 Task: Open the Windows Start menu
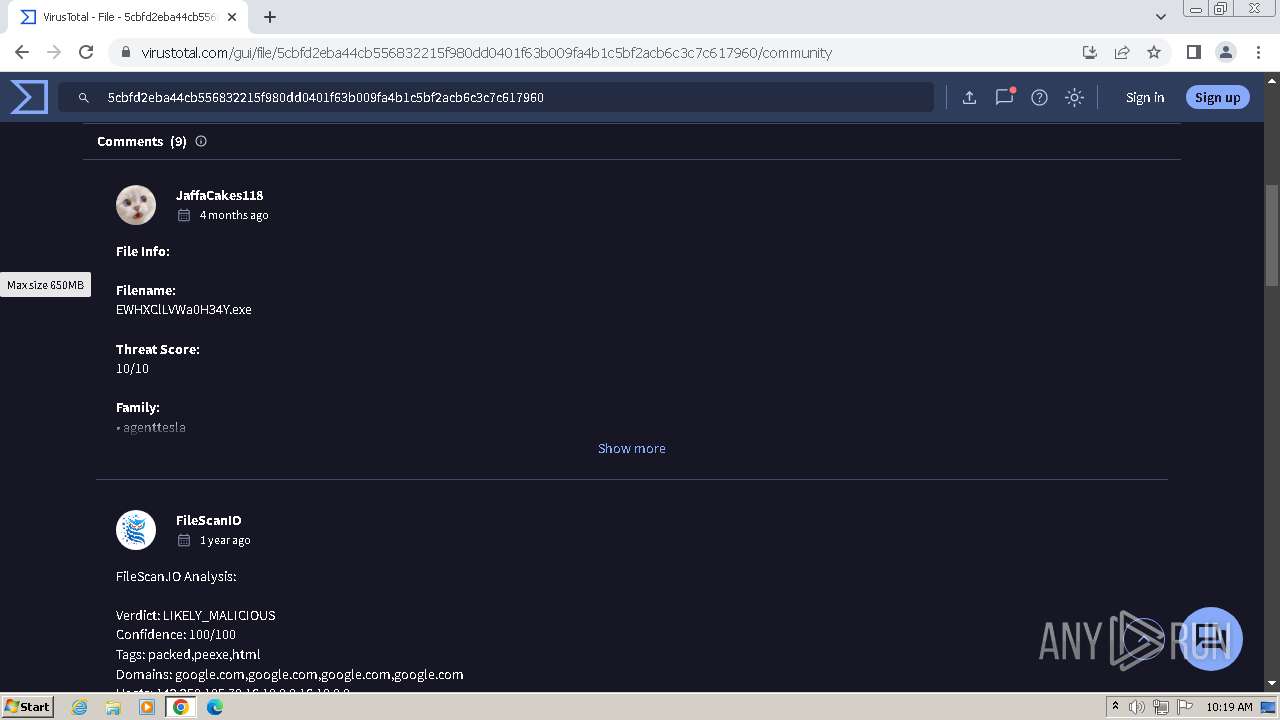click(27, 706)
